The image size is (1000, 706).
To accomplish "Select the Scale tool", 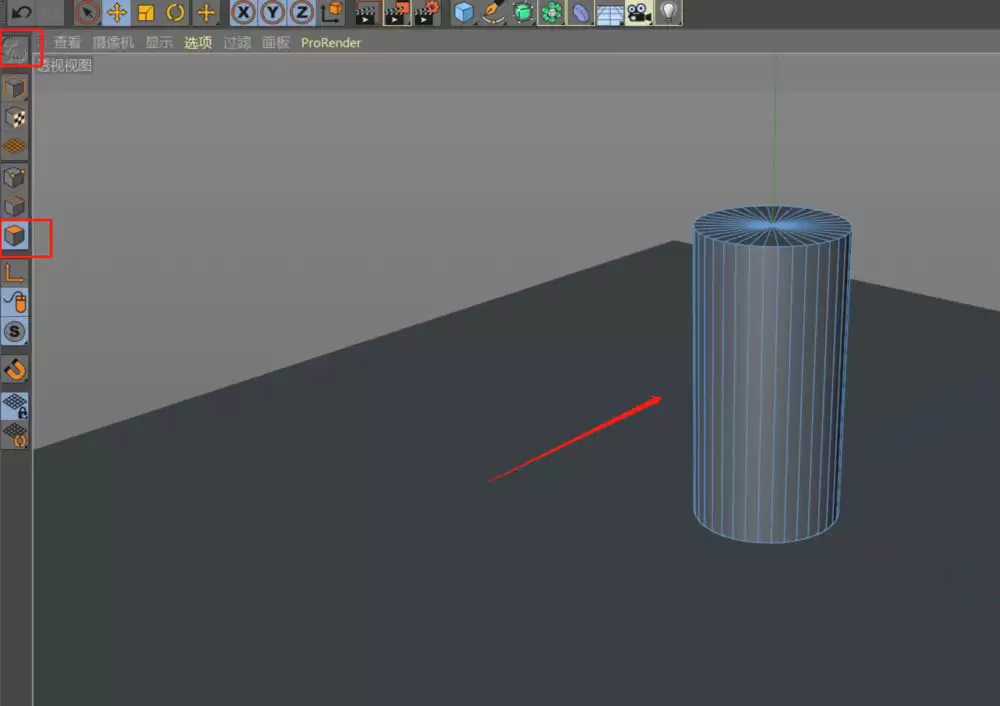I will coord(146,13).
